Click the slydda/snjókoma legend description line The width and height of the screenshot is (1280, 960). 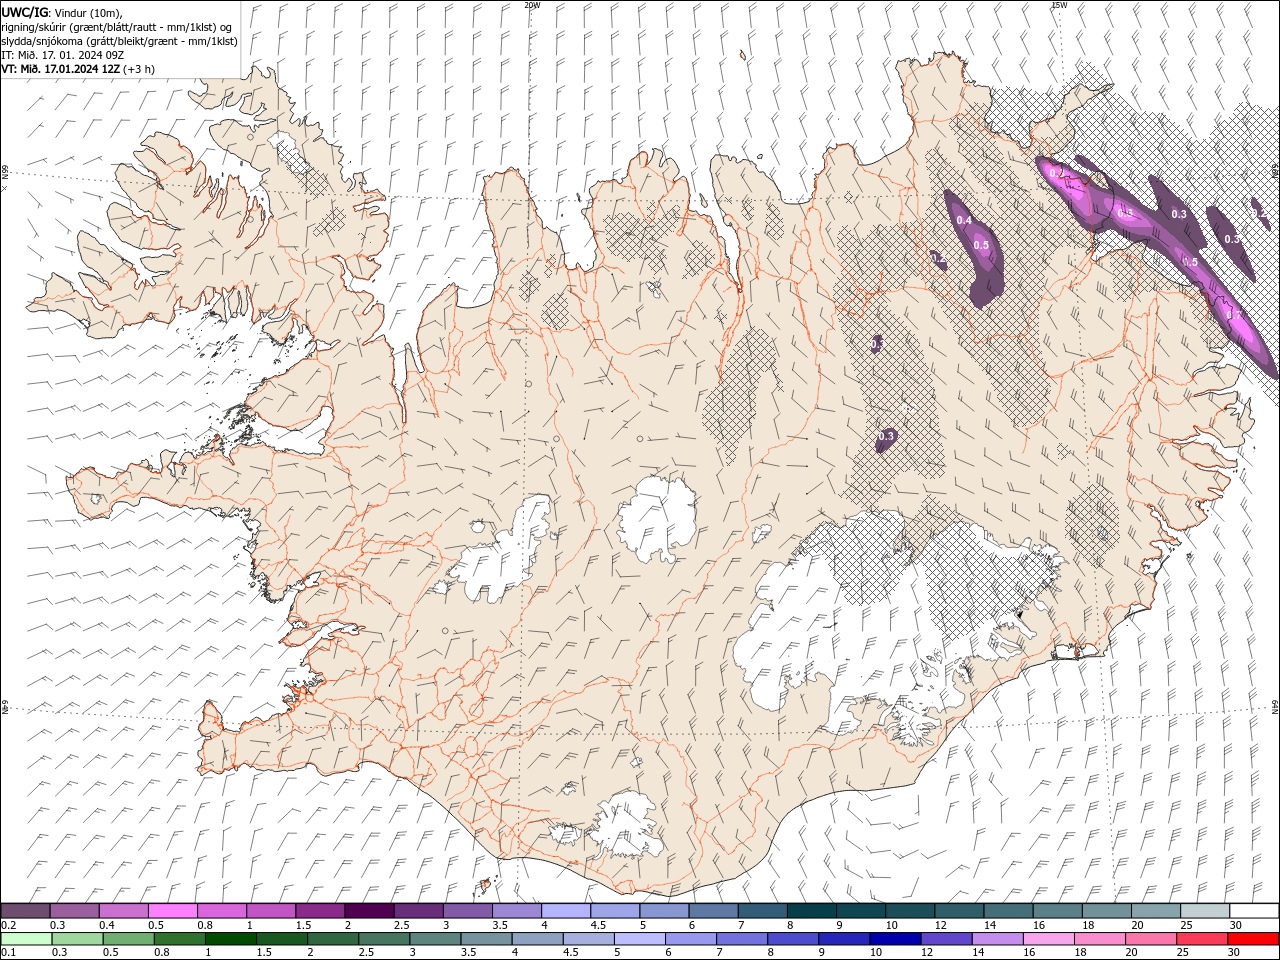pos(119,40)
